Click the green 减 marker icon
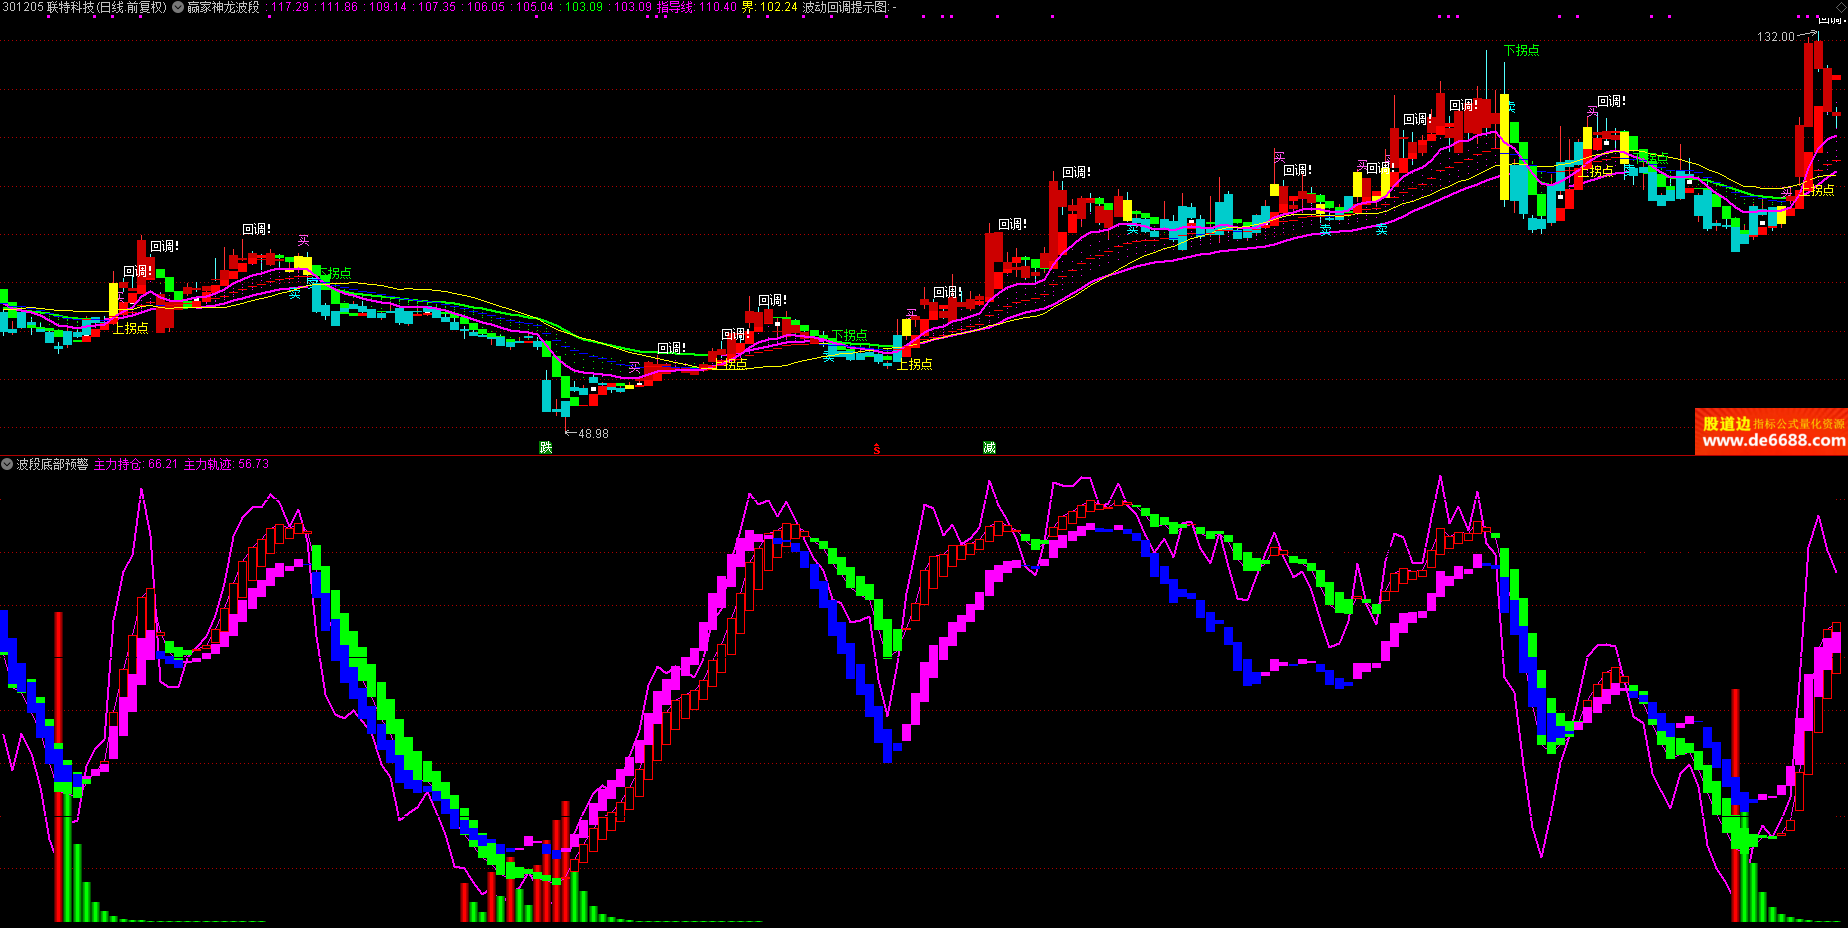The width and height of the screenshot is (1848, 928). (989, 447)
